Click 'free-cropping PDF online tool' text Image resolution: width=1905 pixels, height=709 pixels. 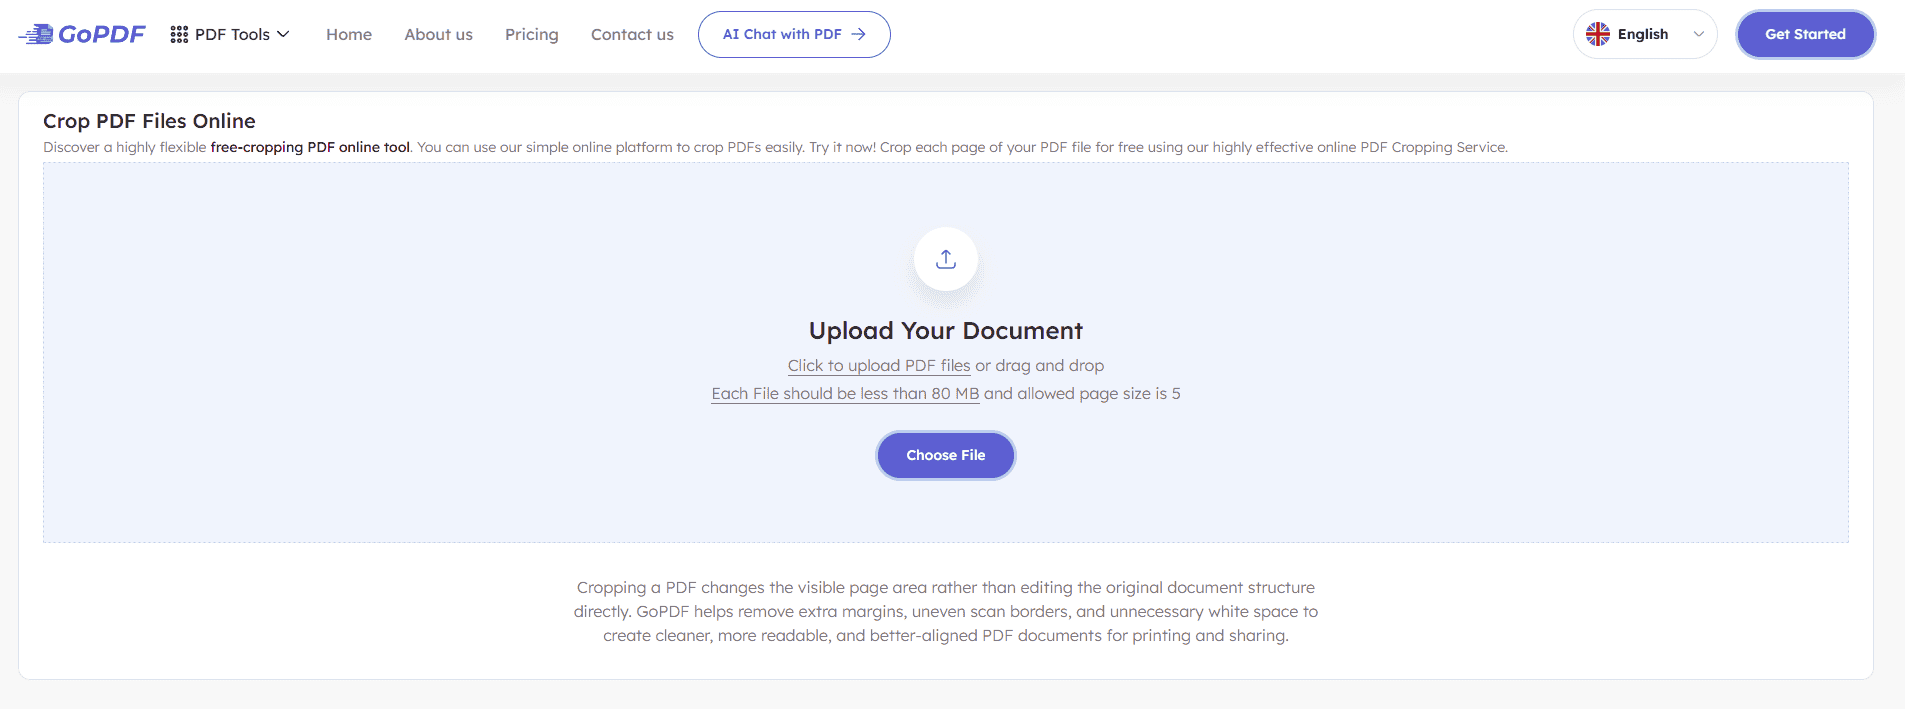(x=310, y=147)
